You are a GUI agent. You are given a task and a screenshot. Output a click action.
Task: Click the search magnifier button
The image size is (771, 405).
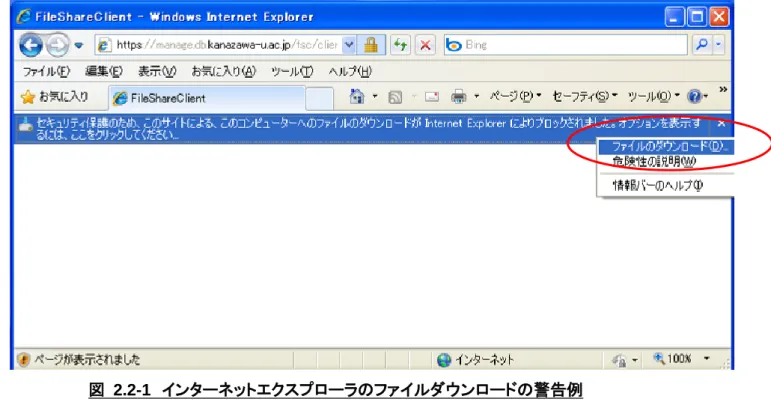click(x=702, y=45)
